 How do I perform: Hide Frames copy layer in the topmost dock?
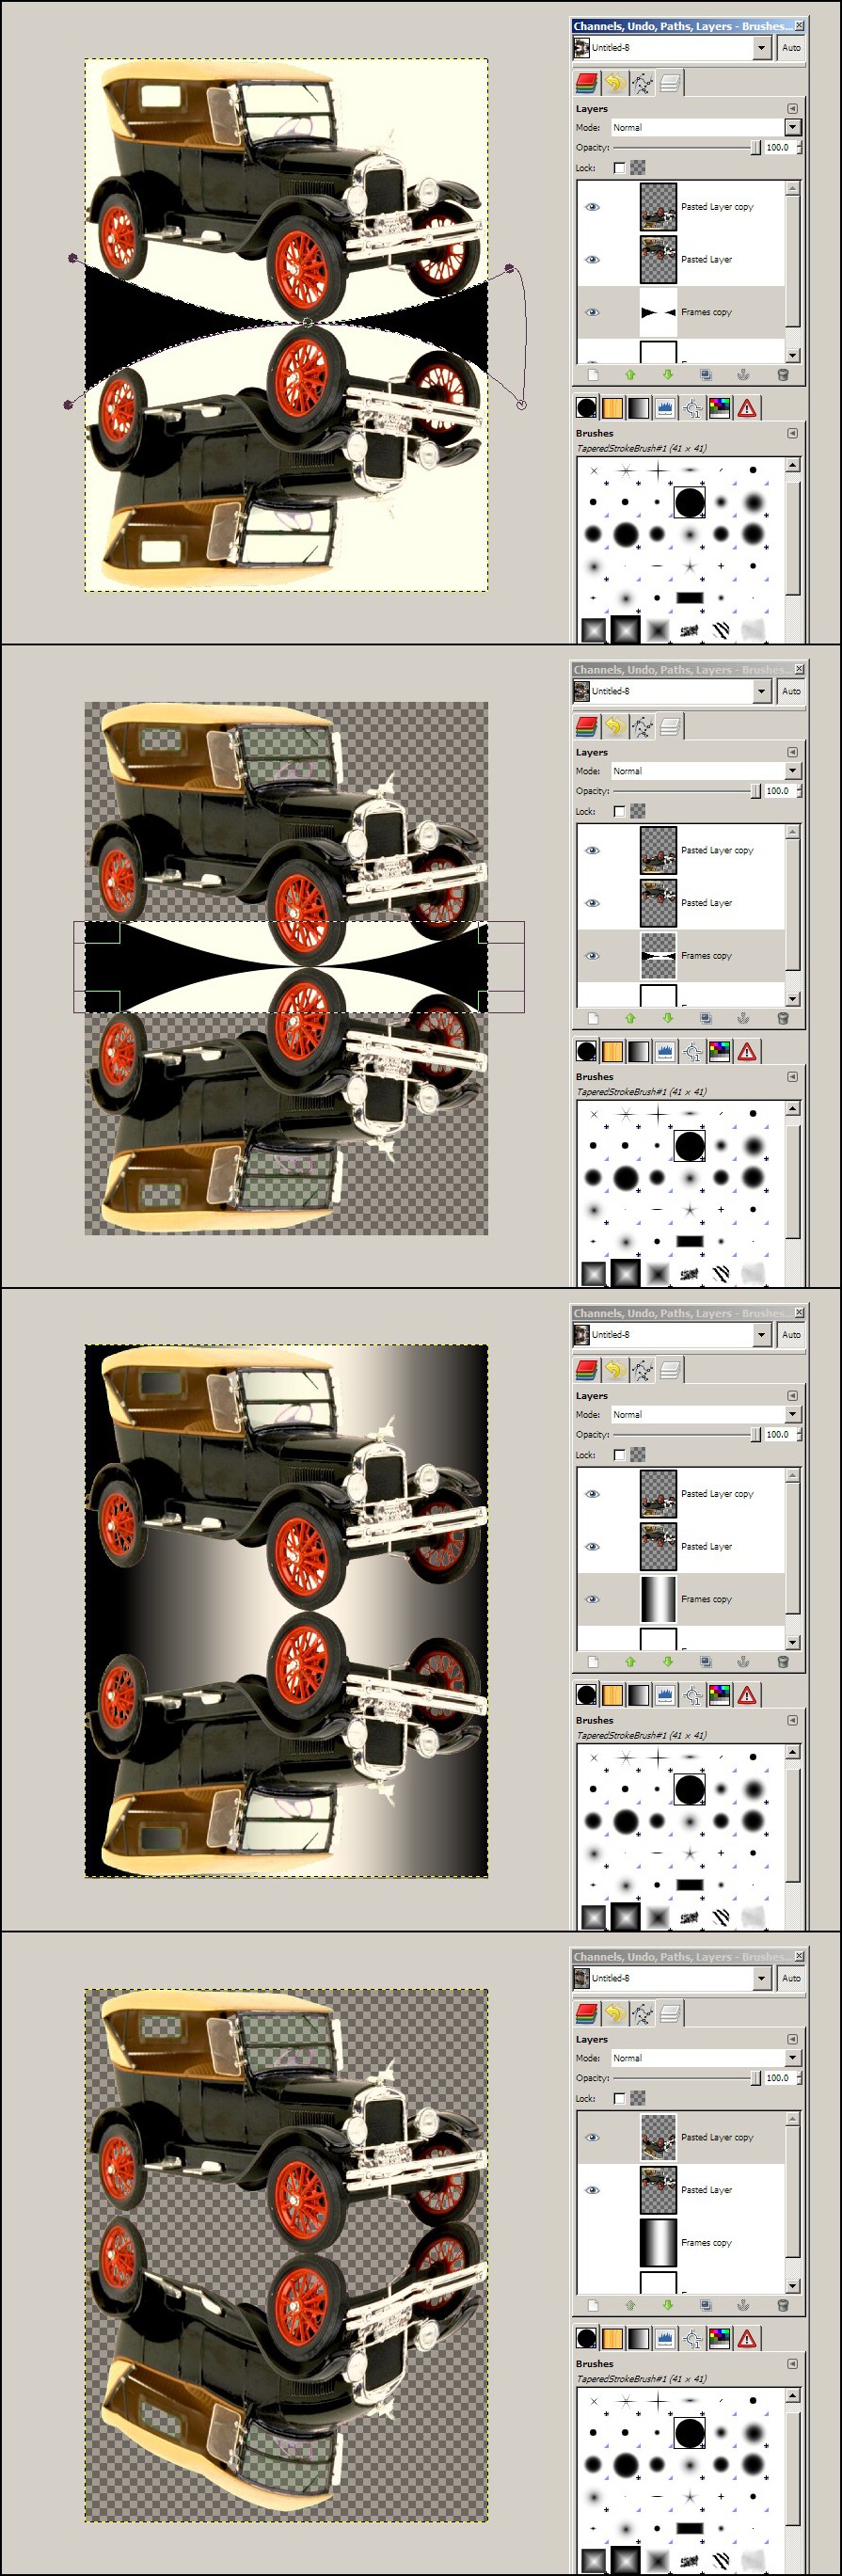592,312
